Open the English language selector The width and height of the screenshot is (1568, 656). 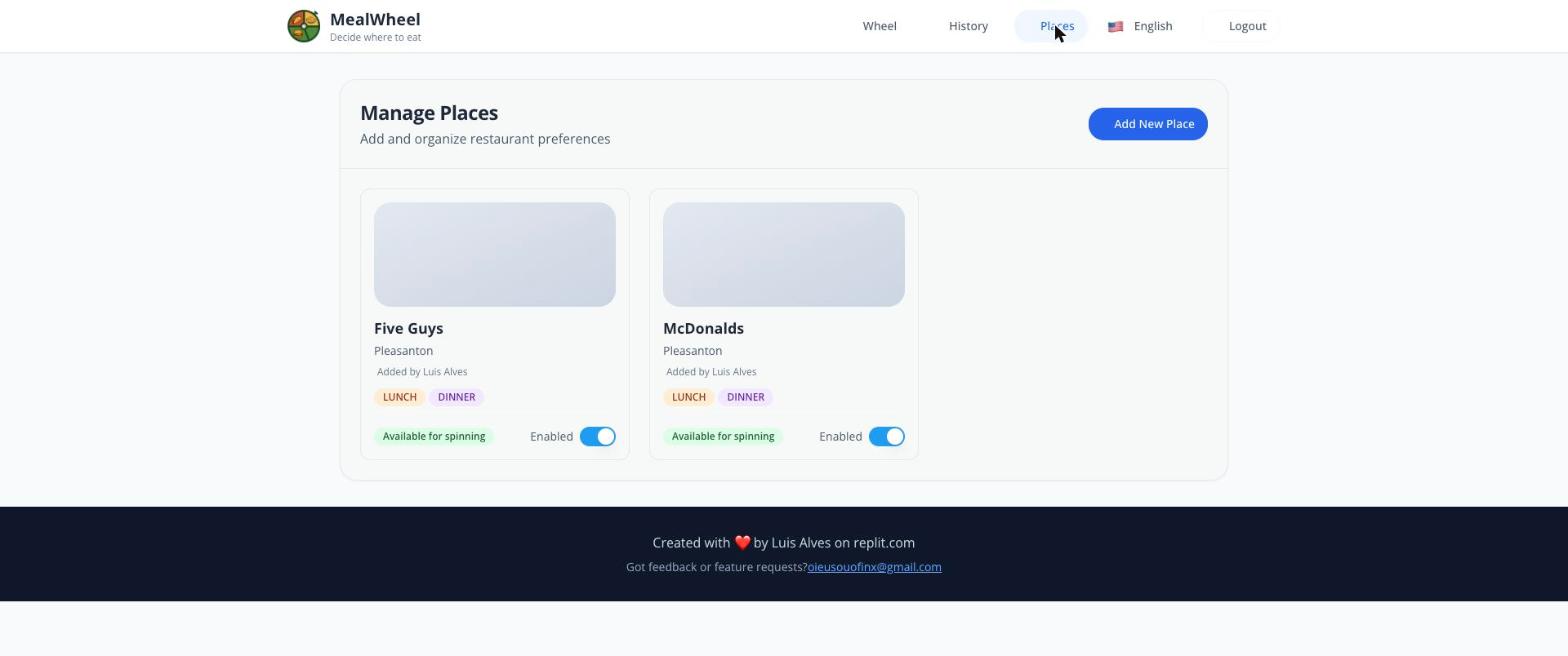pyautogui.click(x=1140, y=26)
